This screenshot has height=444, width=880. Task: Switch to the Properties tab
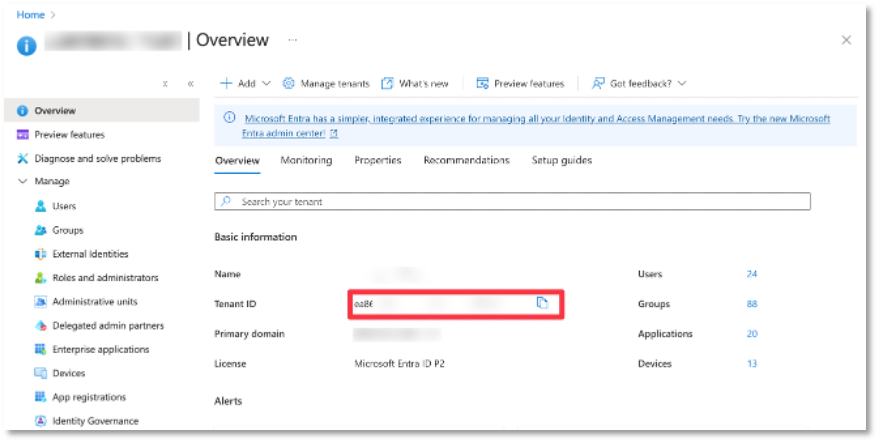(378, 161)
